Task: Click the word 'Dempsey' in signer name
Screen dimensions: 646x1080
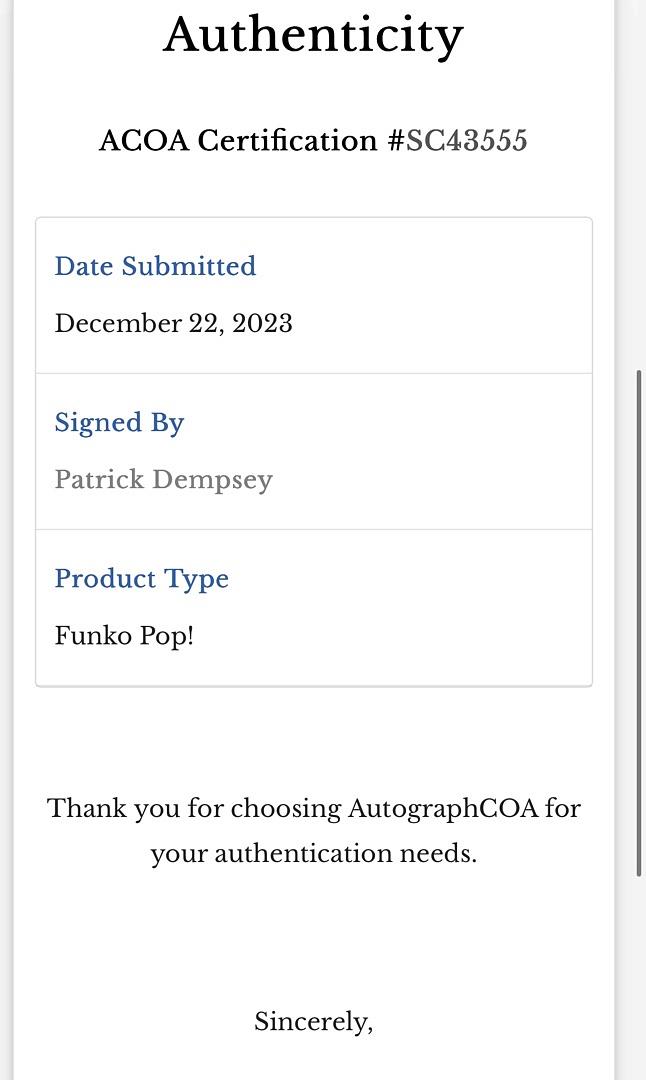Action: (219, 480)
